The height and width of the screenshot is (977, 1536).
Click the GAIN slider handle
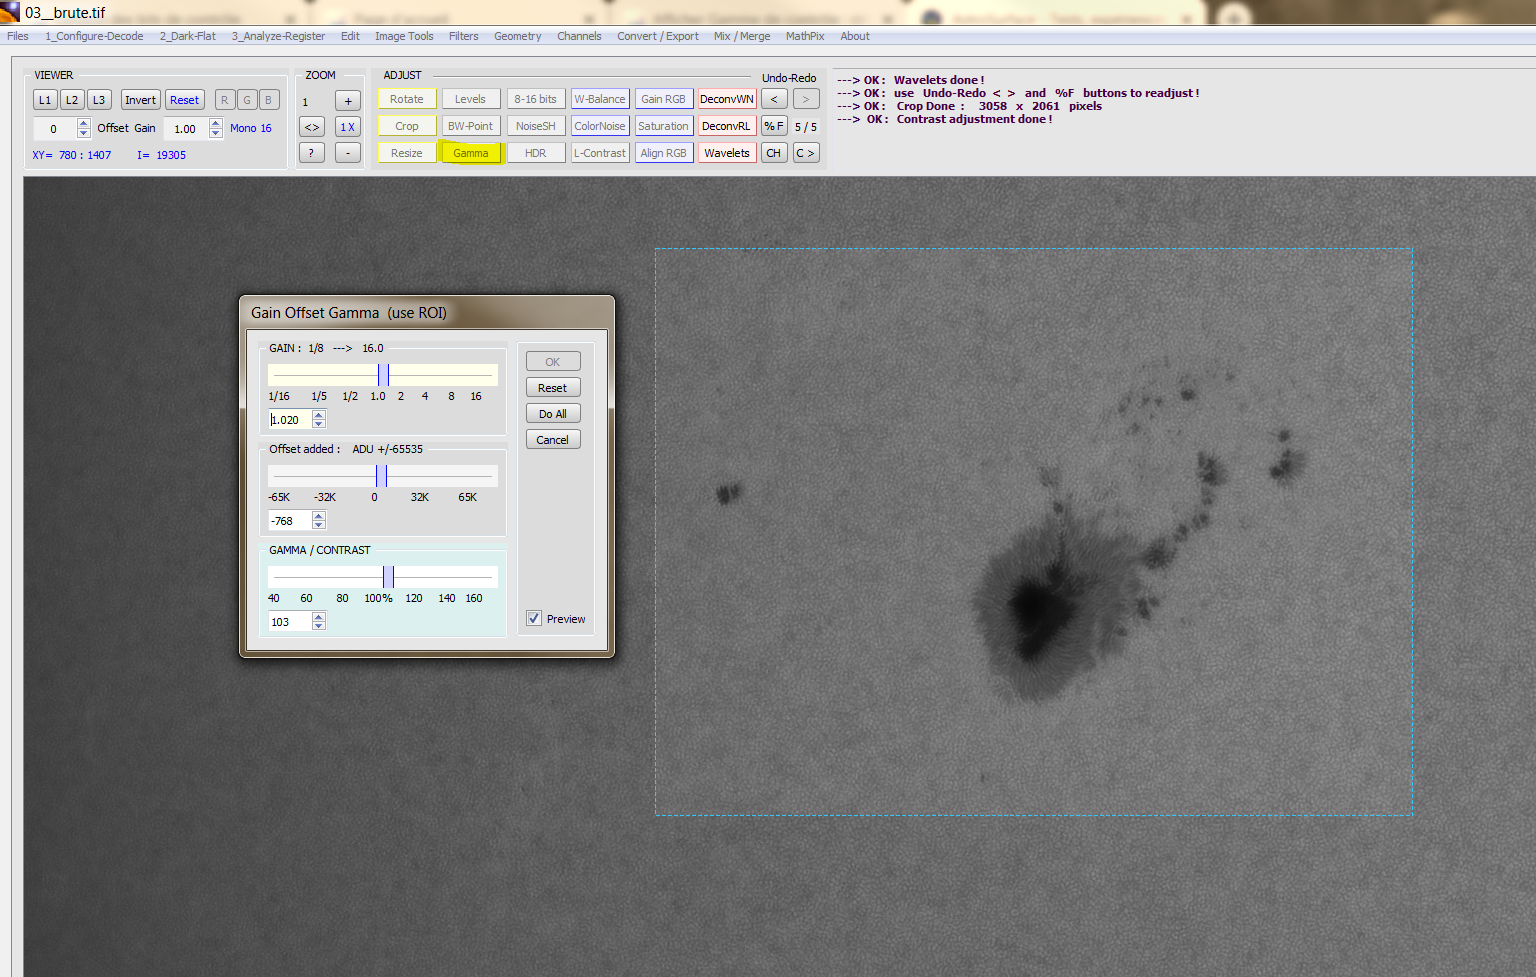point(384,375)
